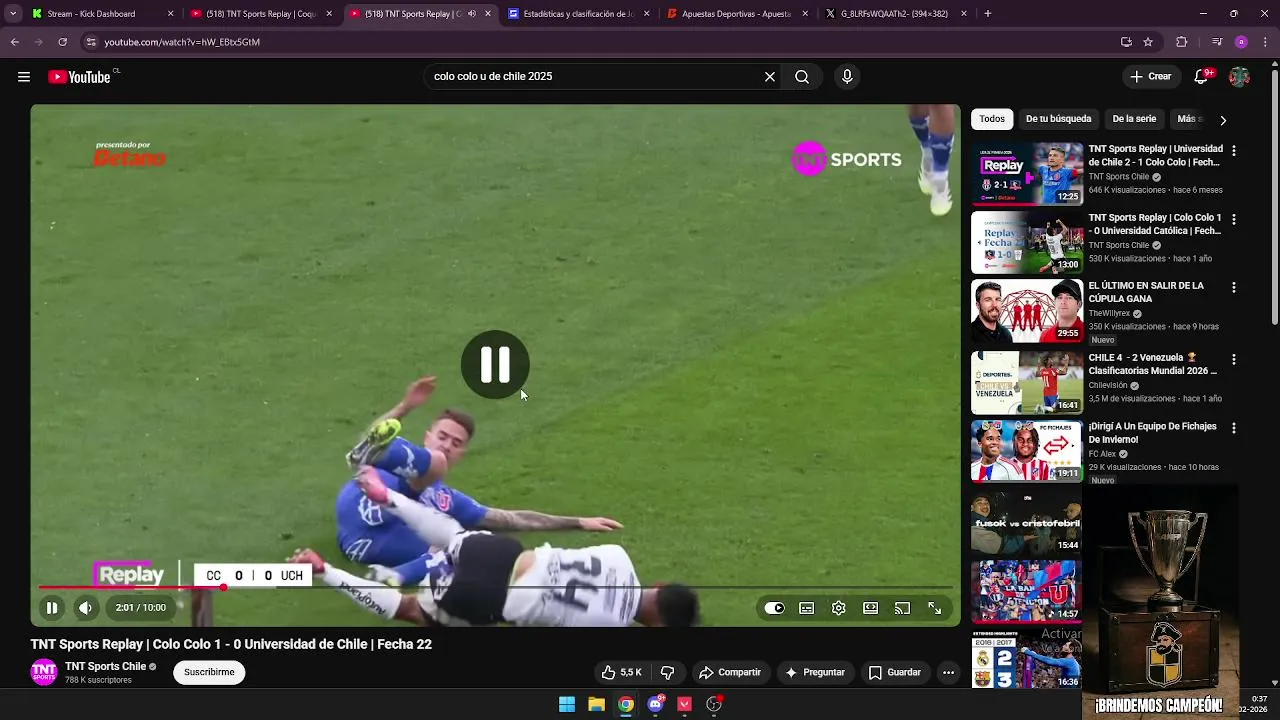Open the TNT Sports channel avatar
The height and width of the screenshot is (720, 1280).
(44, 672)
